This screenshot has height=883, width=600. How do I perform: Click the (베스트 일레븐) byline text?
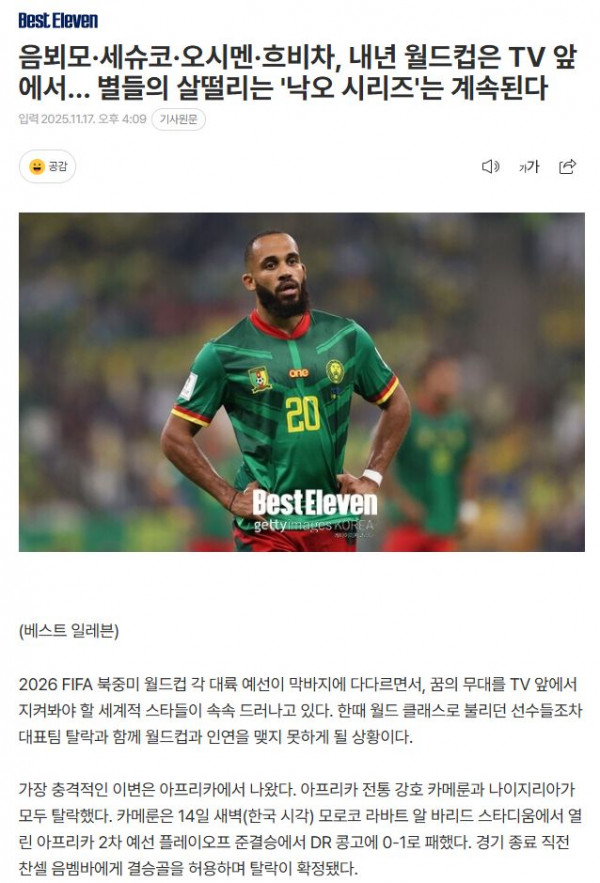click(69, 631)
